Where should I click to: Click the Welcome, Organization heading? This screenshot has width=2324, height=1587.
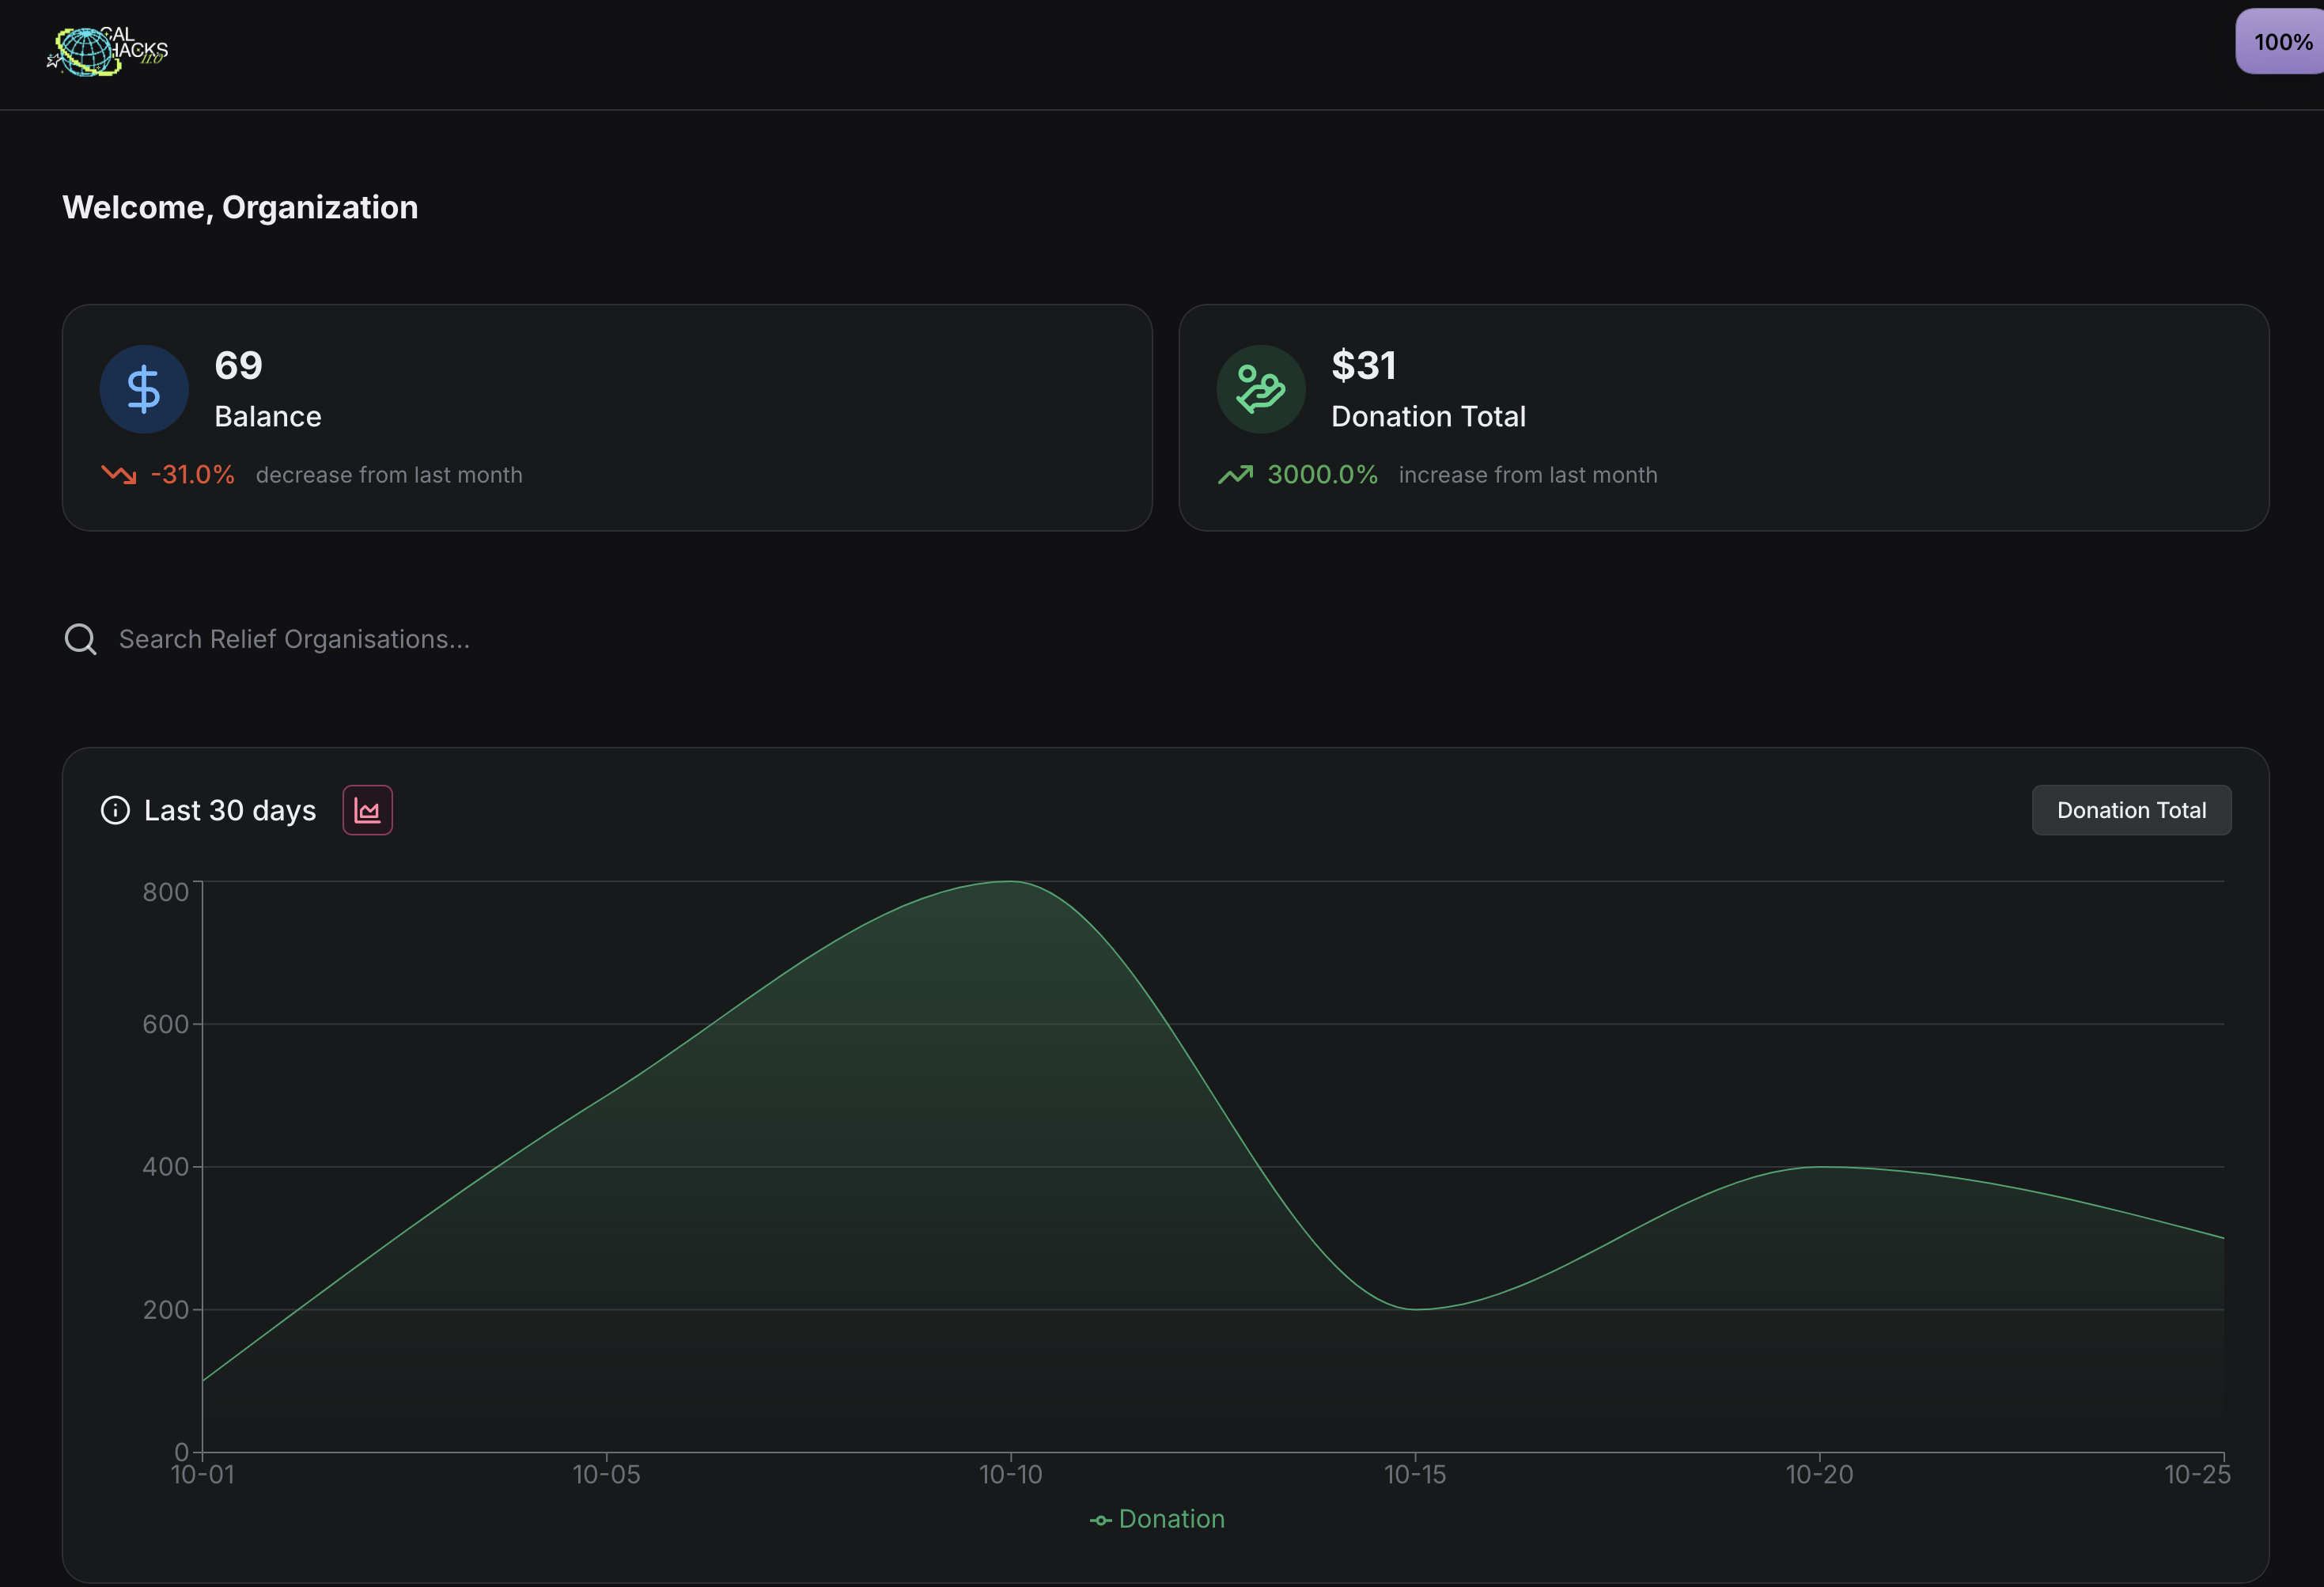coord(240,207)
